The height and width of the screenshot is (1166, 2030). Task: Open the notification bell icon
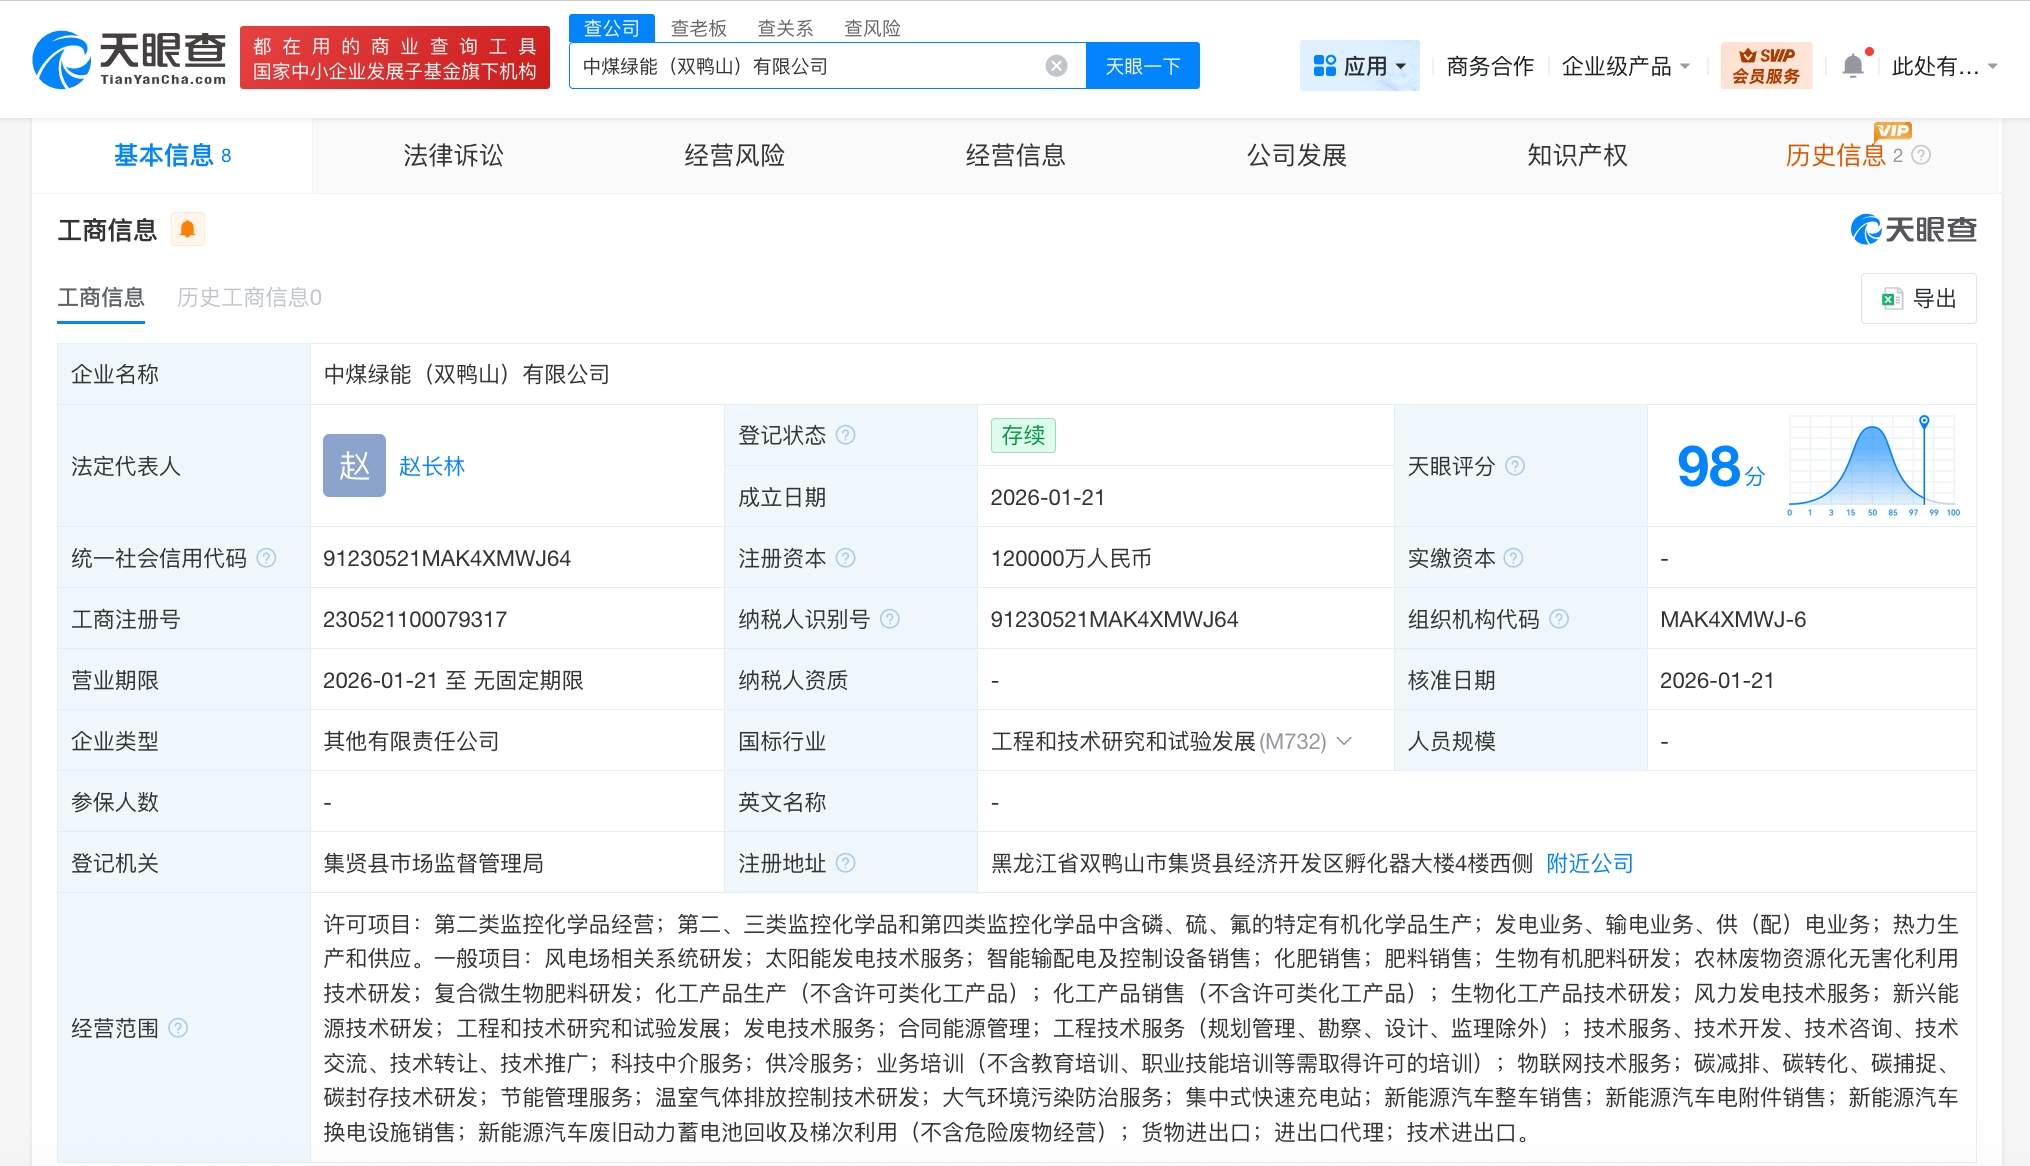click(x=1852, y=66)
